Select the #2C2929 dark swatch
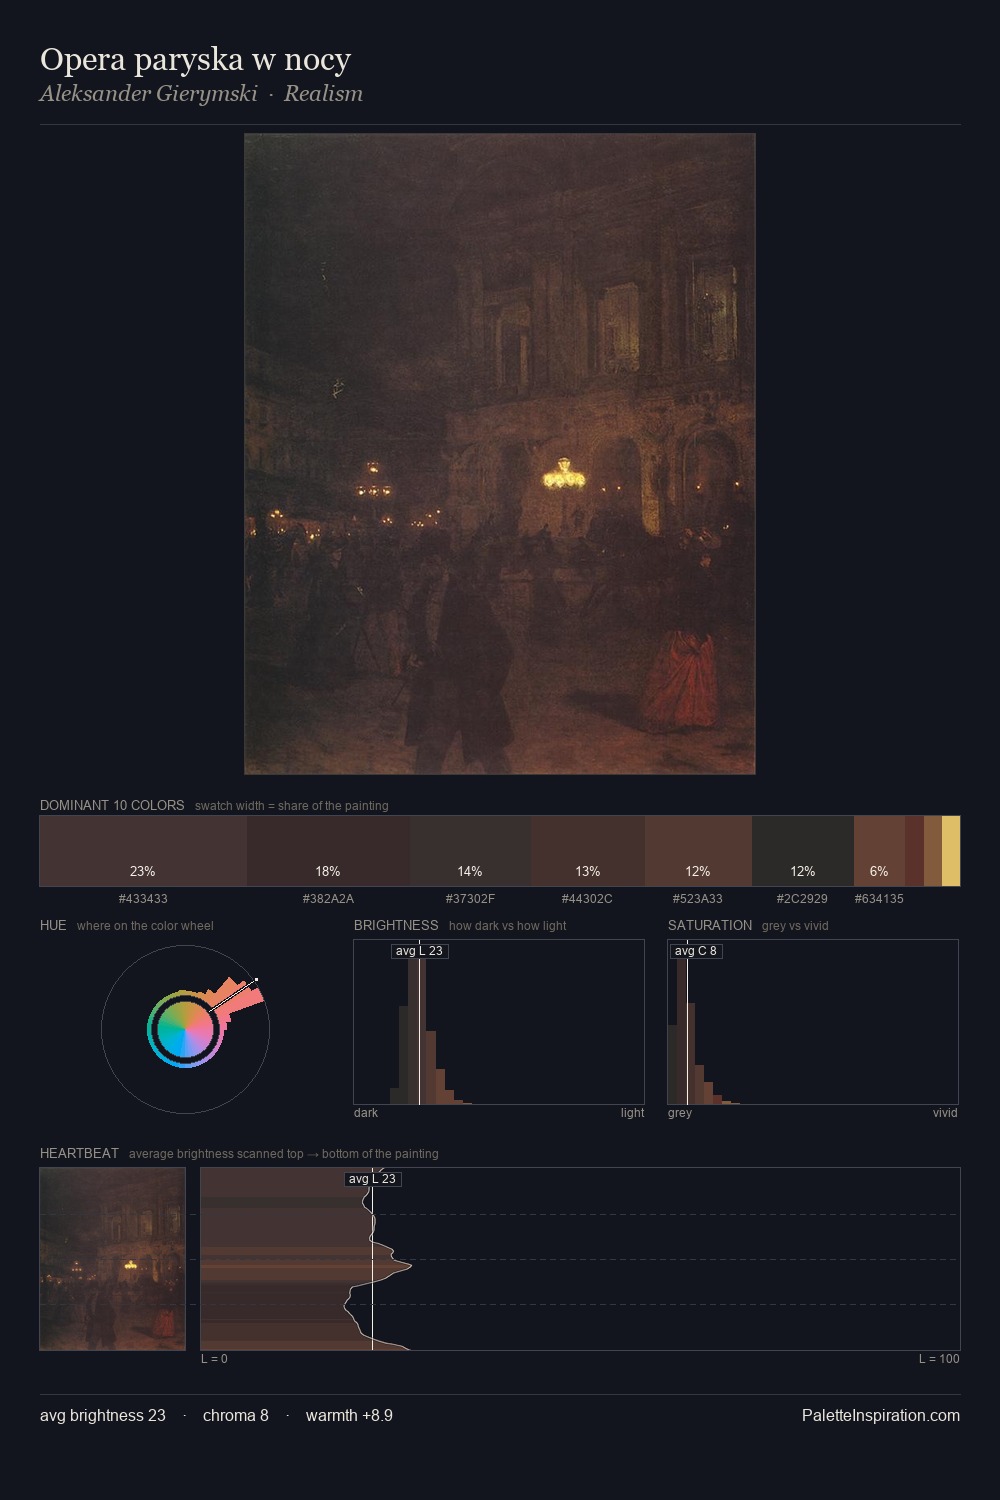This screenshot has width=1000, height=1500. click(803, 851)
